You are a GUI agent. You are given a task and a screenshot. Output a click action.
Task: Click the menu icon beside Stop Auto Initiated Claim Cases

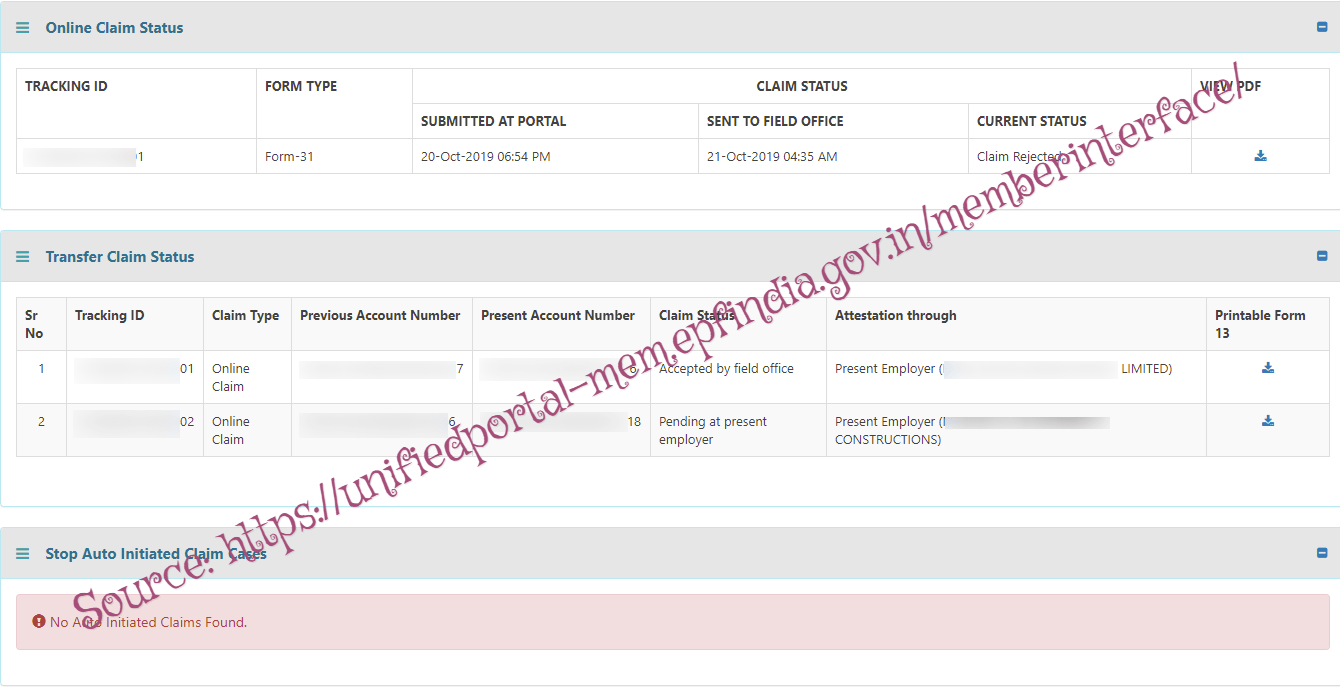(x=23, y=554)
